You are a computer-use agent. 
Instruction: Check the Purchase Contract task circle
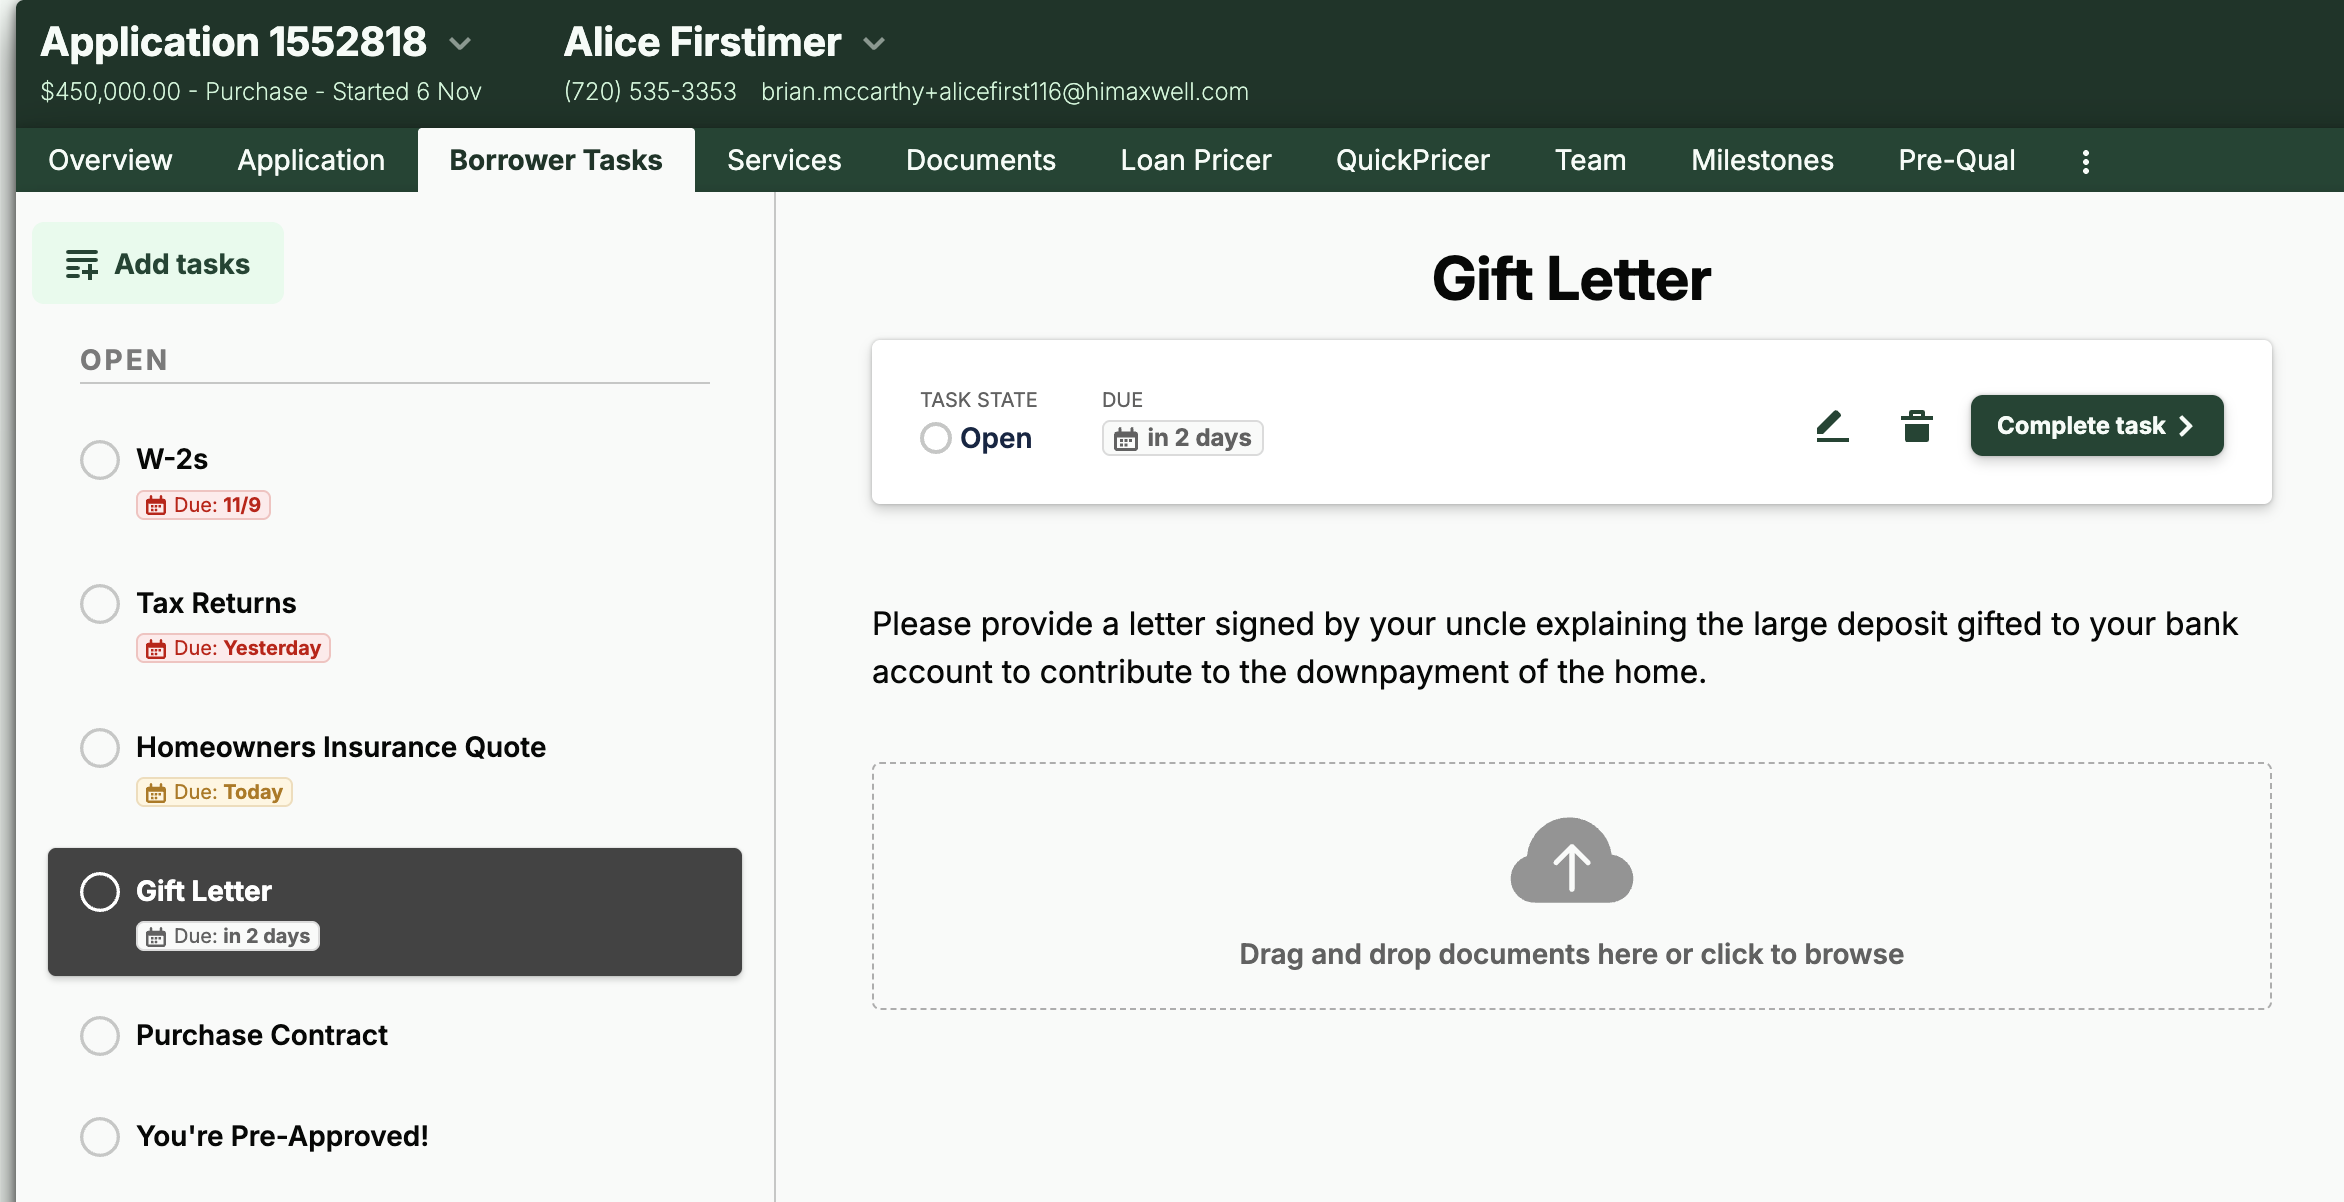[x=100, y=1036]
